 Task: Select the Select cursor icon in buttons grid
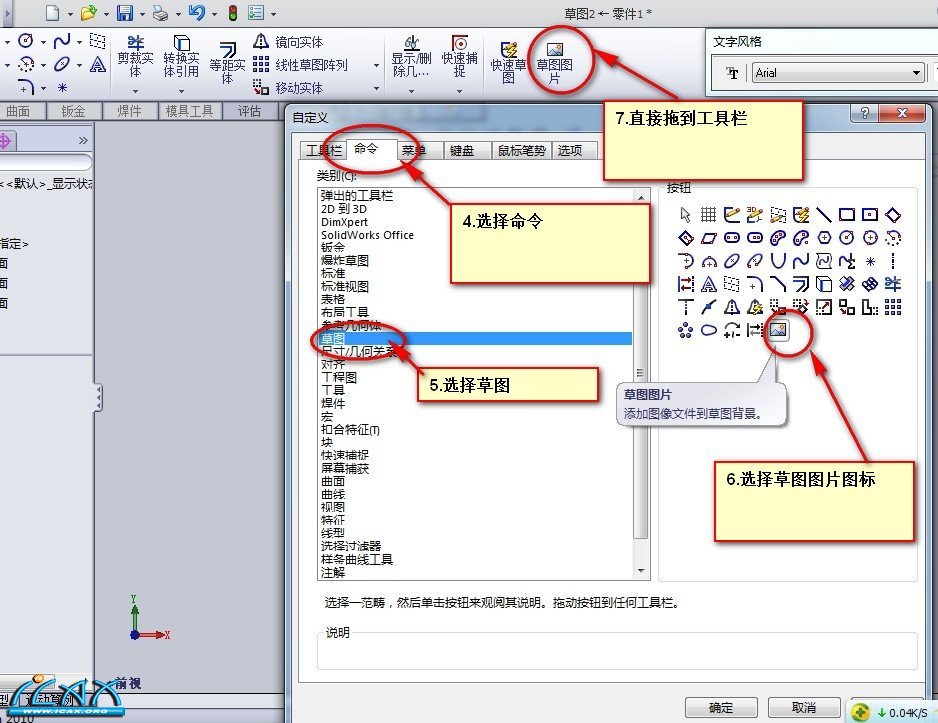coord(686,215)
